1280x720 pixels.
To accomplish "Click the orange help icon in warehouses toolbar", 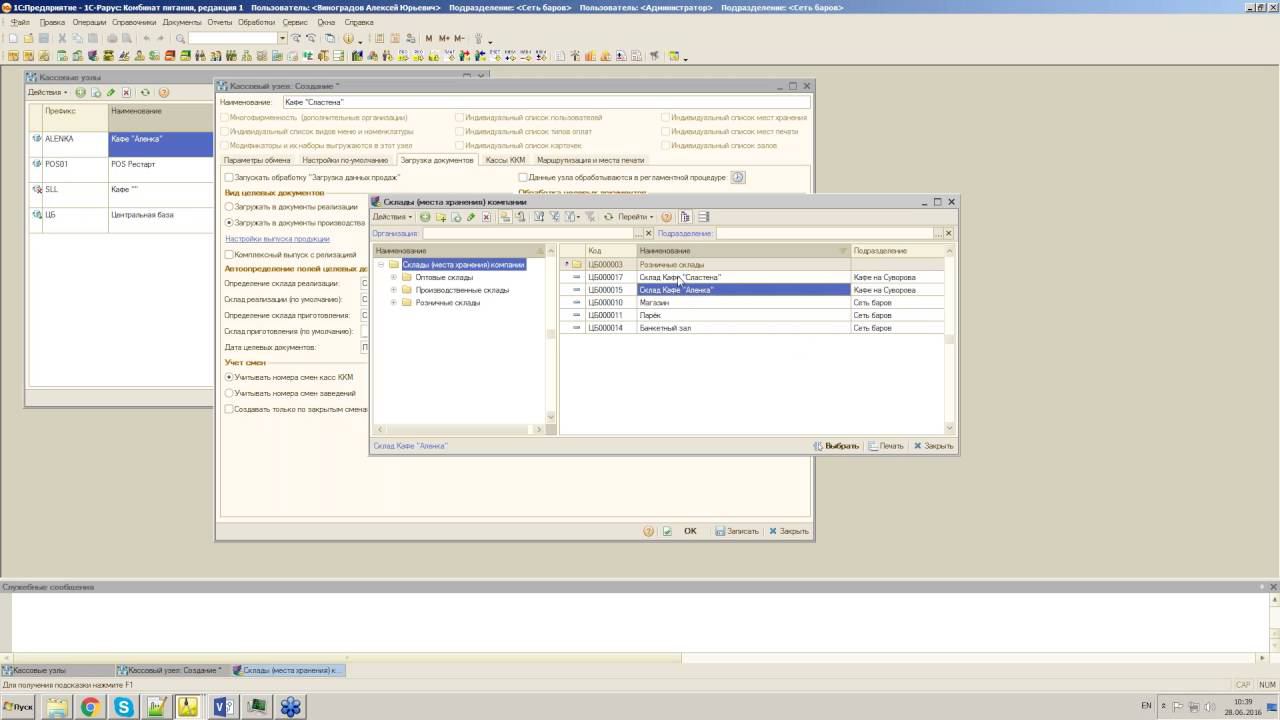I will pyautogui.click(x=666, y=217).
